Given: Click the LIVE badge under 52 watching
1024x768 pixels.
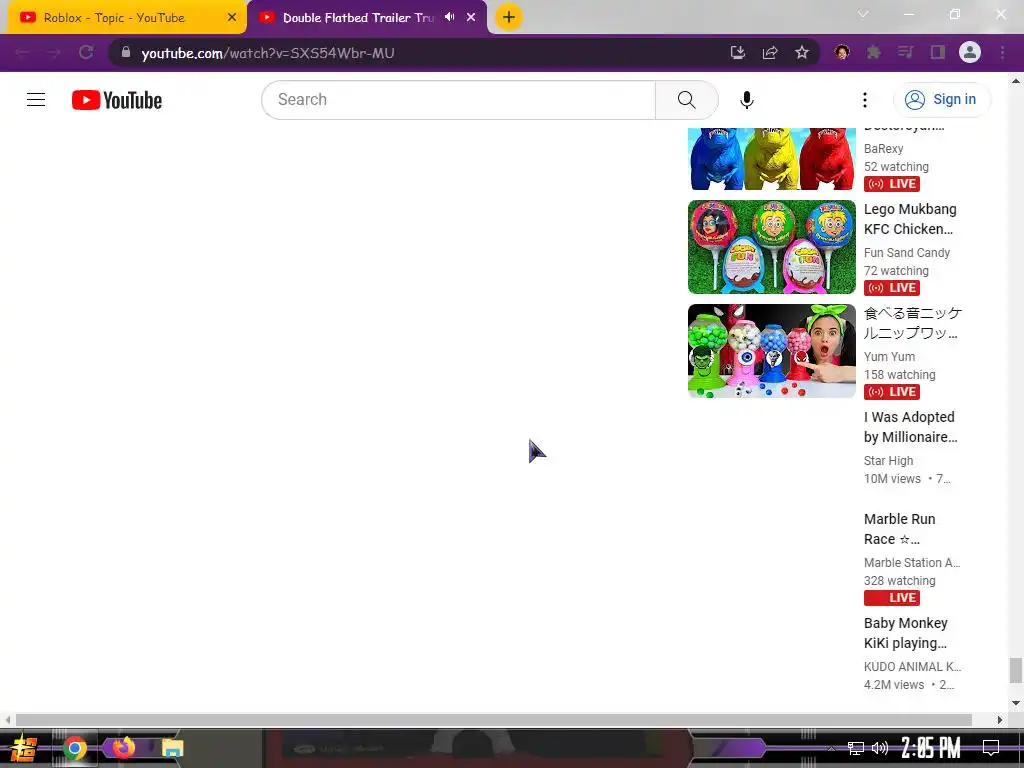Looking at the screenshot, I should coord(891,184).
